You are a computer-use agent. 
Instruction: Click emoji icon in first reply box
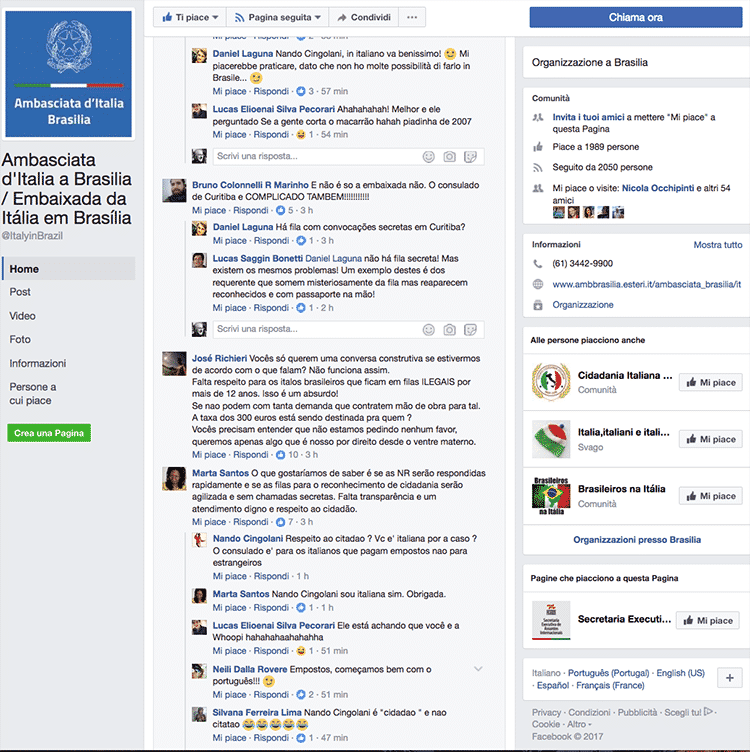point(428,156)
